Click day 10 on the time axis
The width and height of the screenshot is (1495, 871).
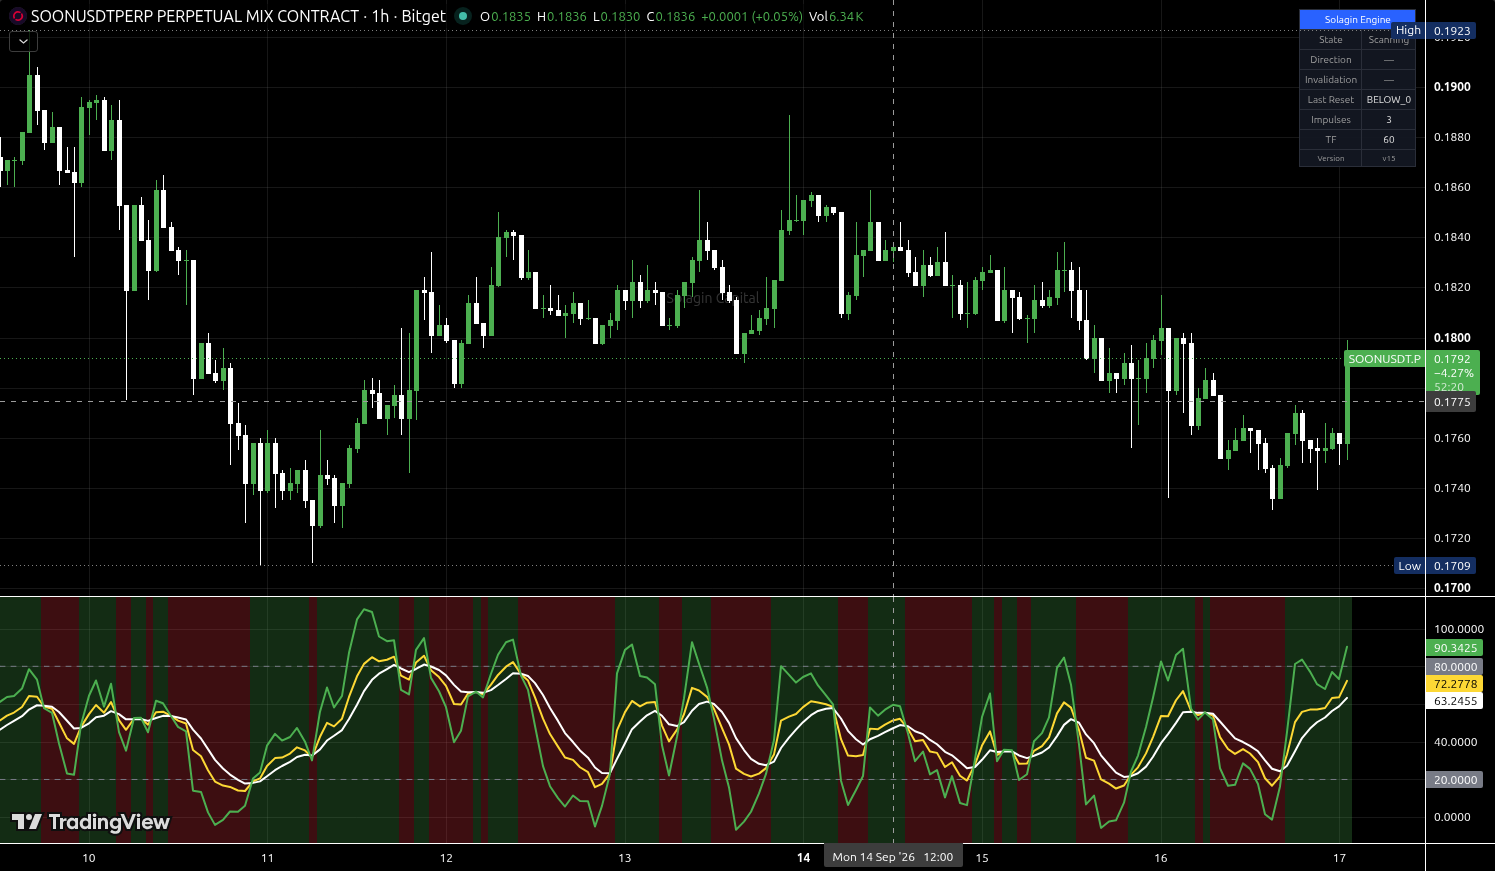coord(89,858)
